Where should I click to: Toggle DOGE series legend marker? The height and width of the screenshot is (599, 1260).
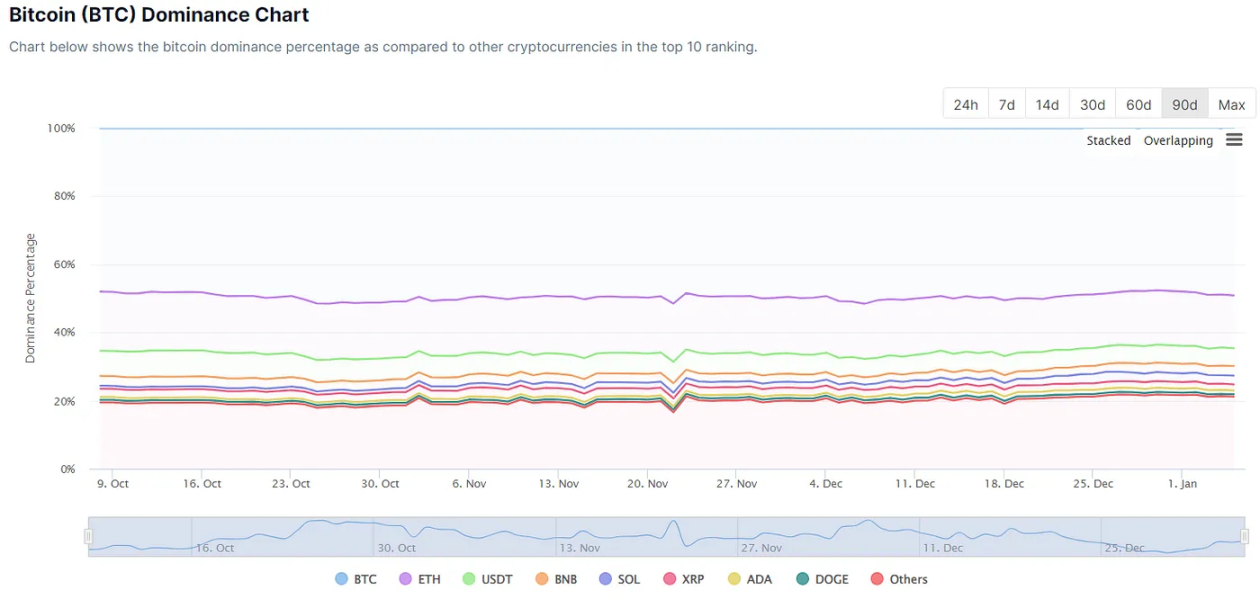(x=803, y=579)
